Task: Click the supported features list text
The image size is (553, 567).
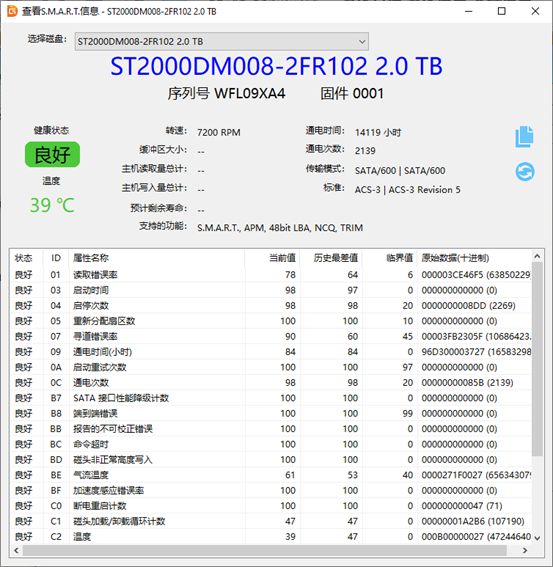Action: 280,228
